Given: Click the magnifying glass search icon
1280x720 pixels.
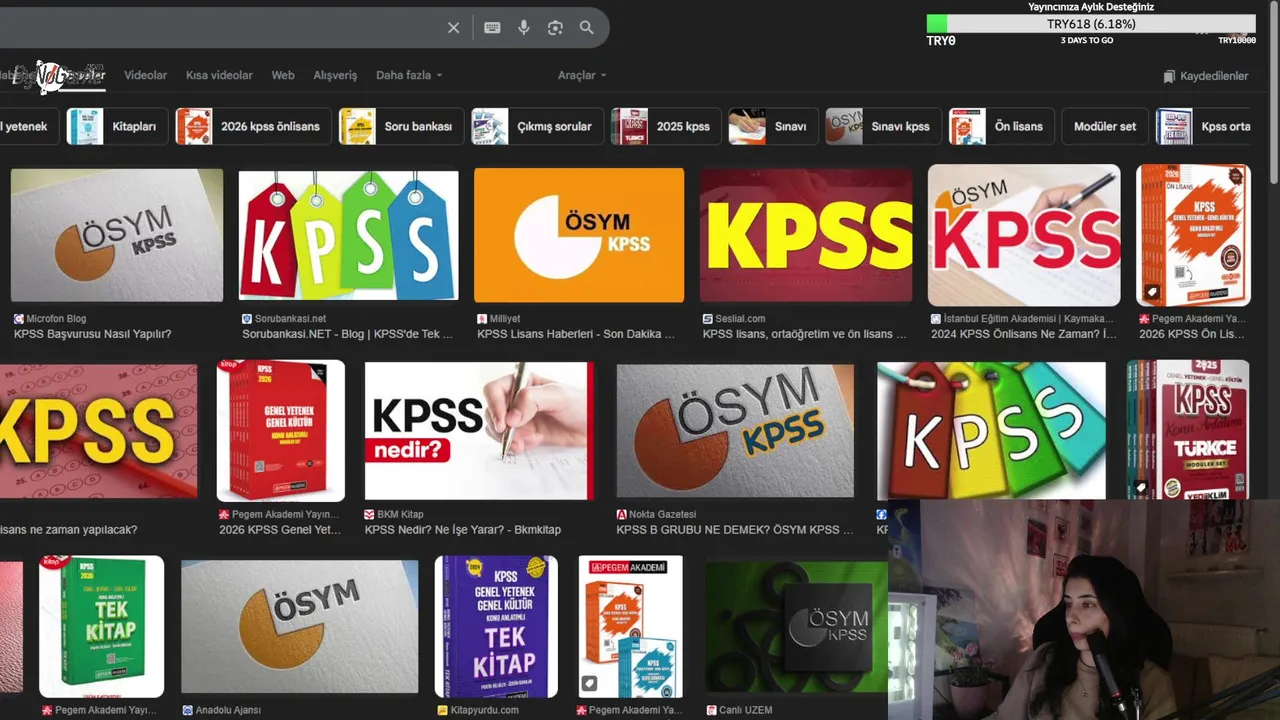Looking at the screenshot, I should [x=587, y=28].
